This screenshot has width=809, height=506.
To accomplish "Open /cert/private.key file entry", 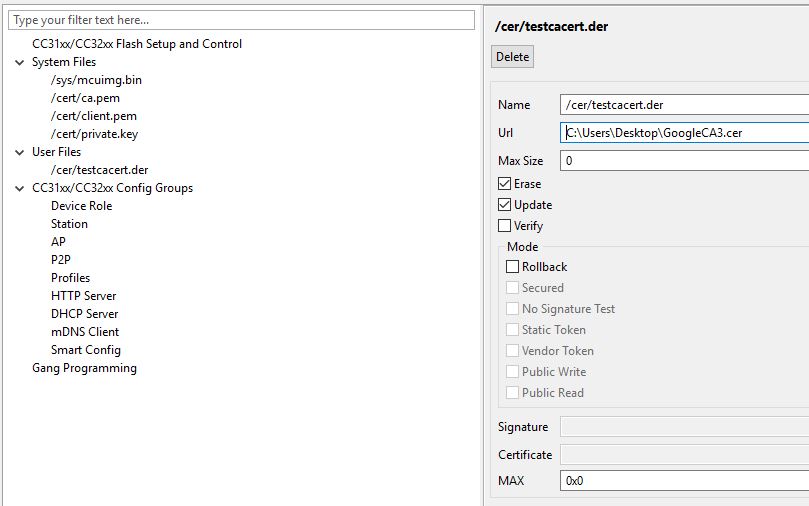I will [94, 134].
